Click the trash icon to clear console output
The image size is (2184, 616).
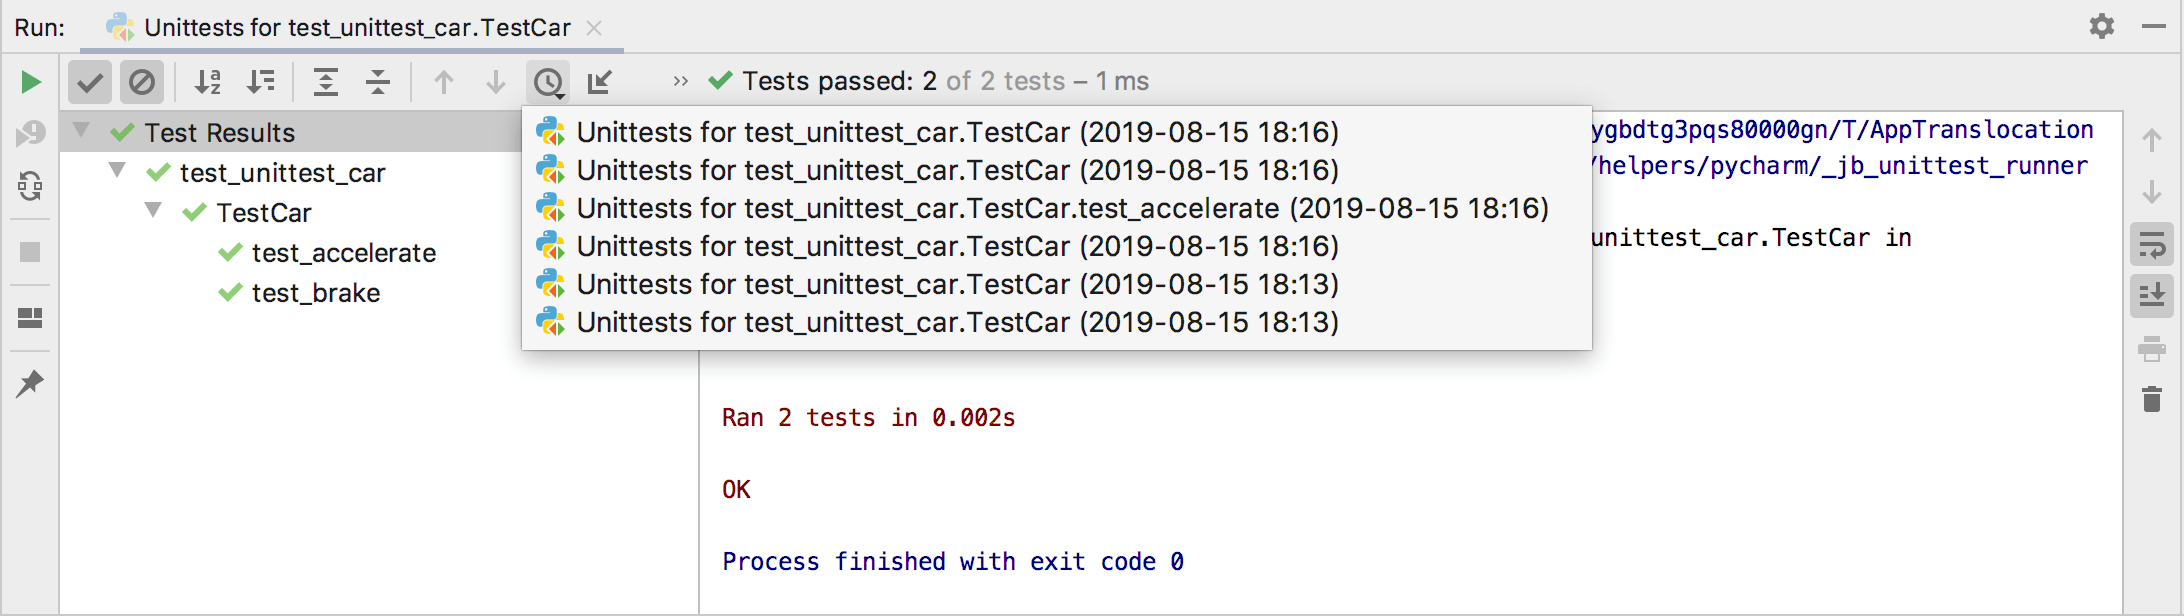(x=2152, y=399)
